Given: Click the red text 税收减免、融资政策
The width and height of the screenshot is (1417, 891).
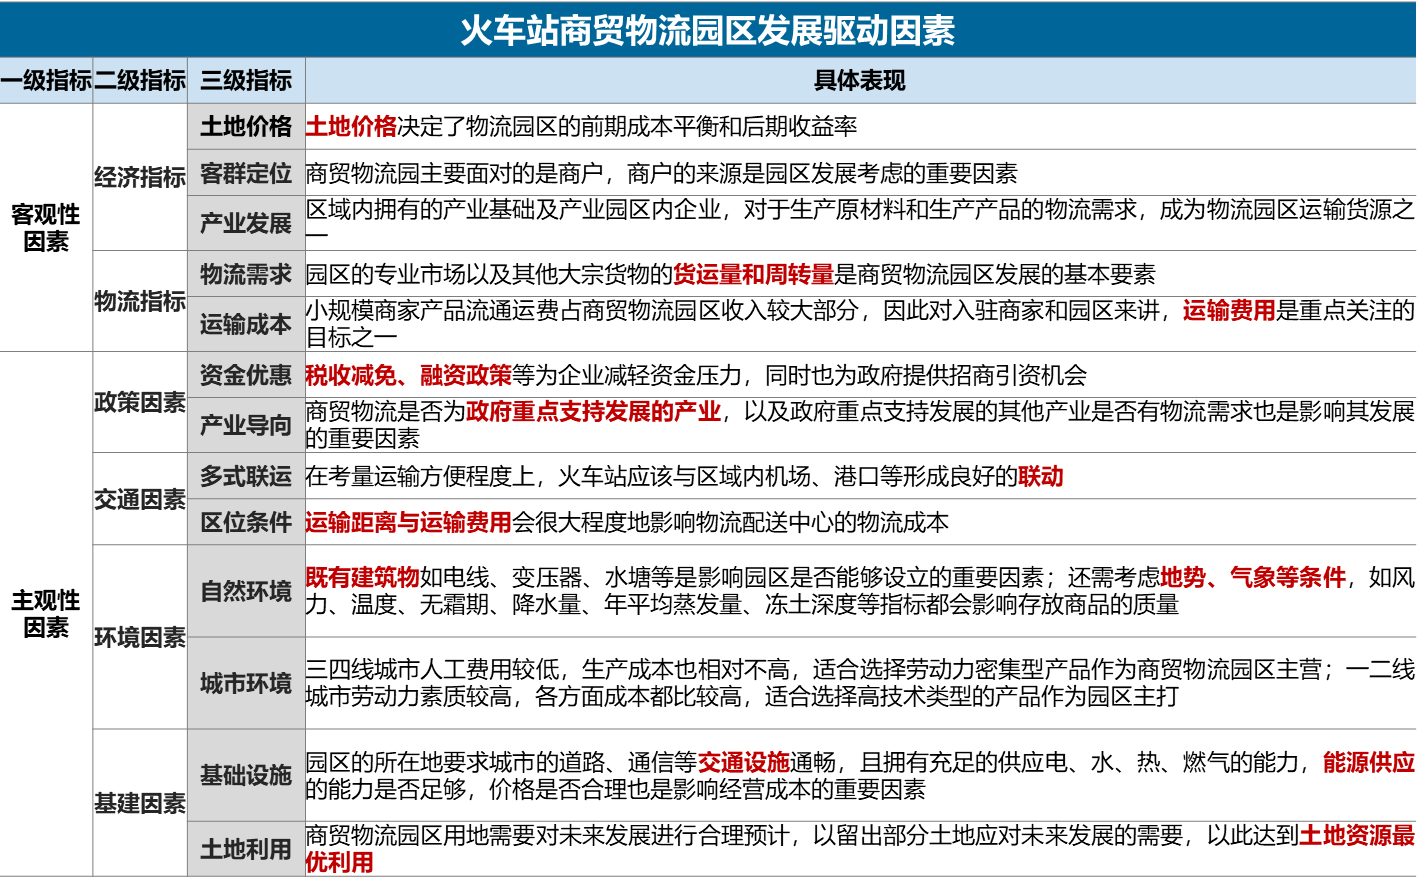Looking at the screenshot, I should click(408, 376).
